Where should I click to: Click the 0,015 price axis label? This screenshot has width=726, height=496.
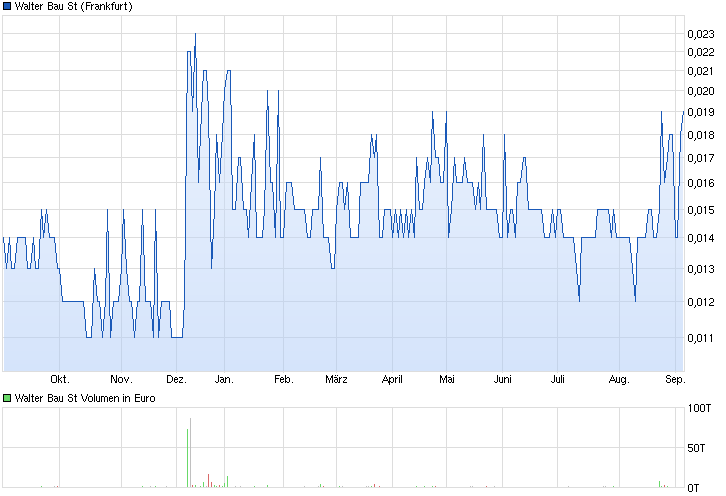click(701, 210)
